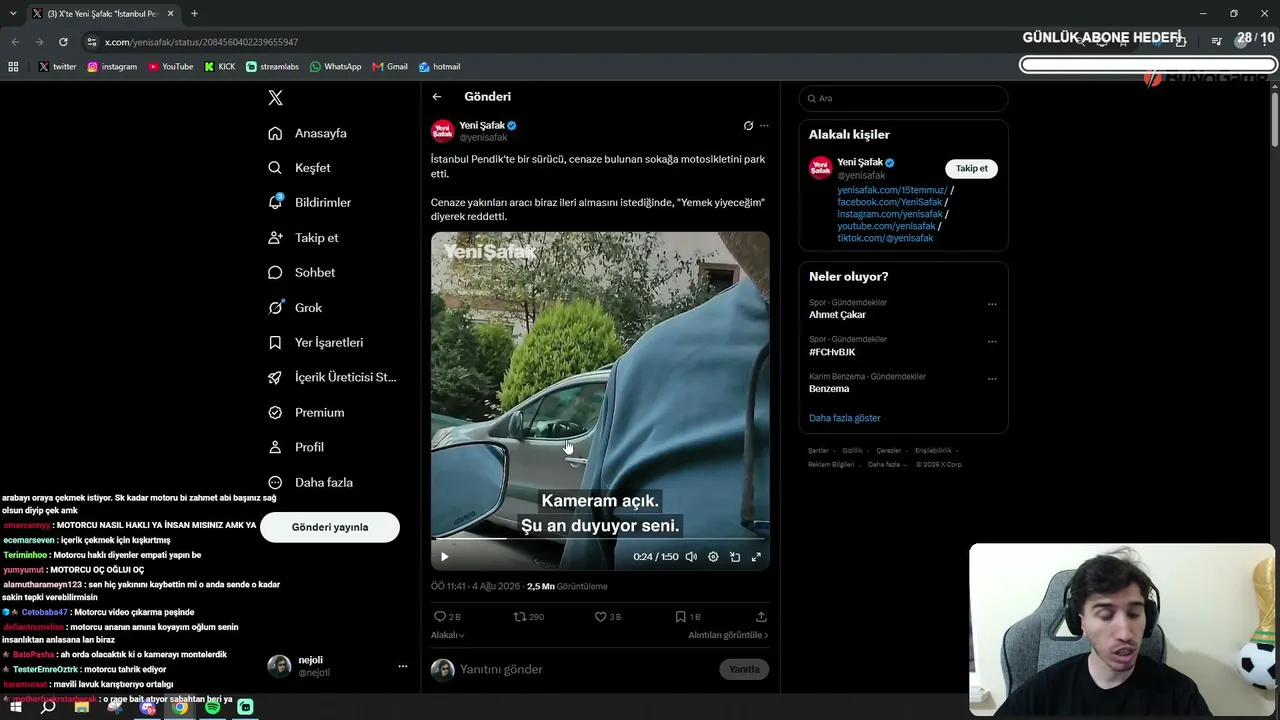Go back with the Gönderi arrow
This screenshot has height=720, width=1280.
437,97
